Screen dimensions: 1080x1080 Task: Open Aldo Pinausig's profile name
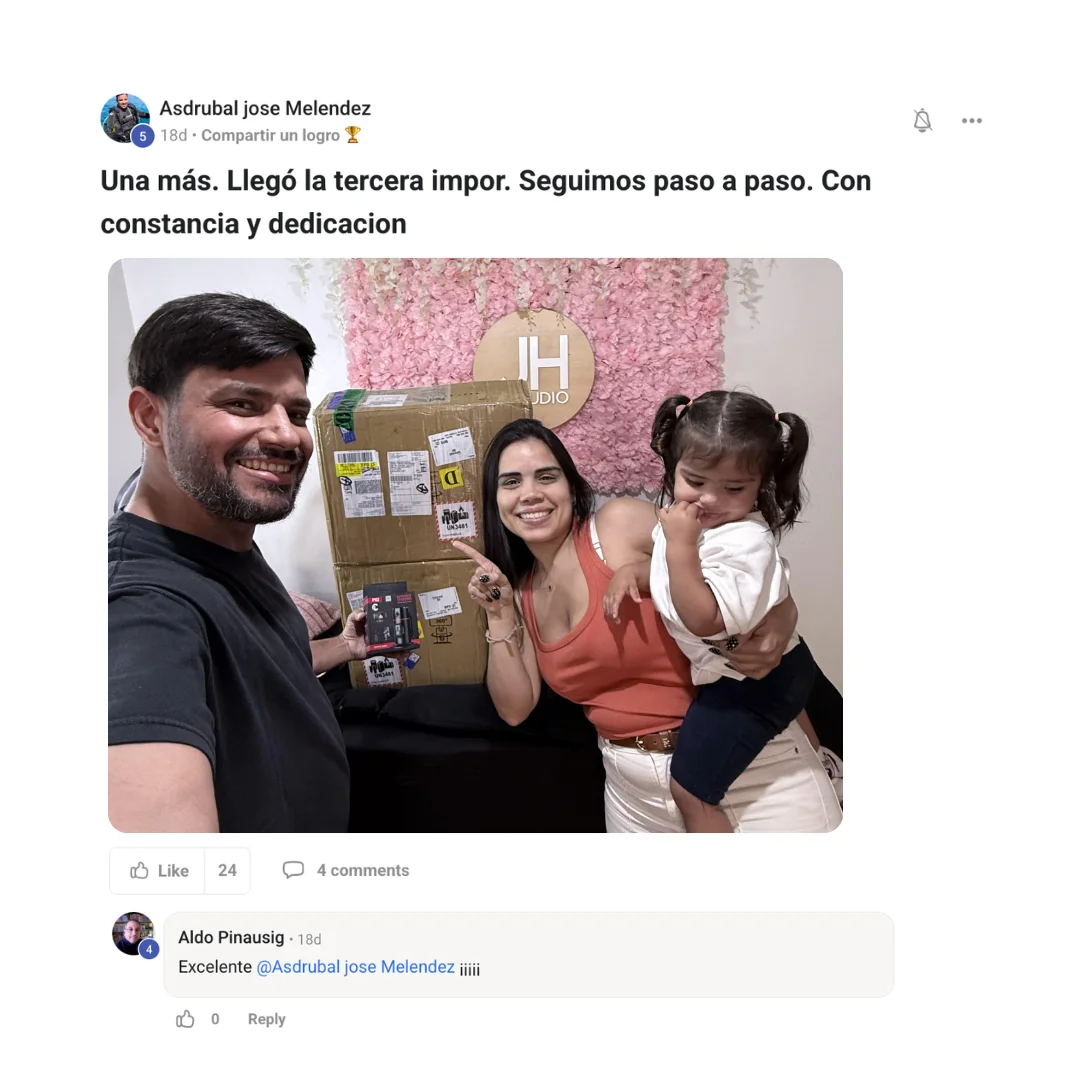point(231,937)
